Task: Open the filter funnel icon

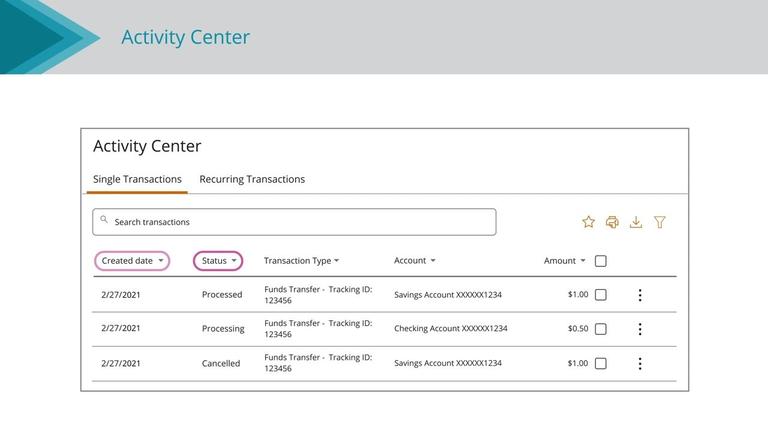Action: coord(660,222)
